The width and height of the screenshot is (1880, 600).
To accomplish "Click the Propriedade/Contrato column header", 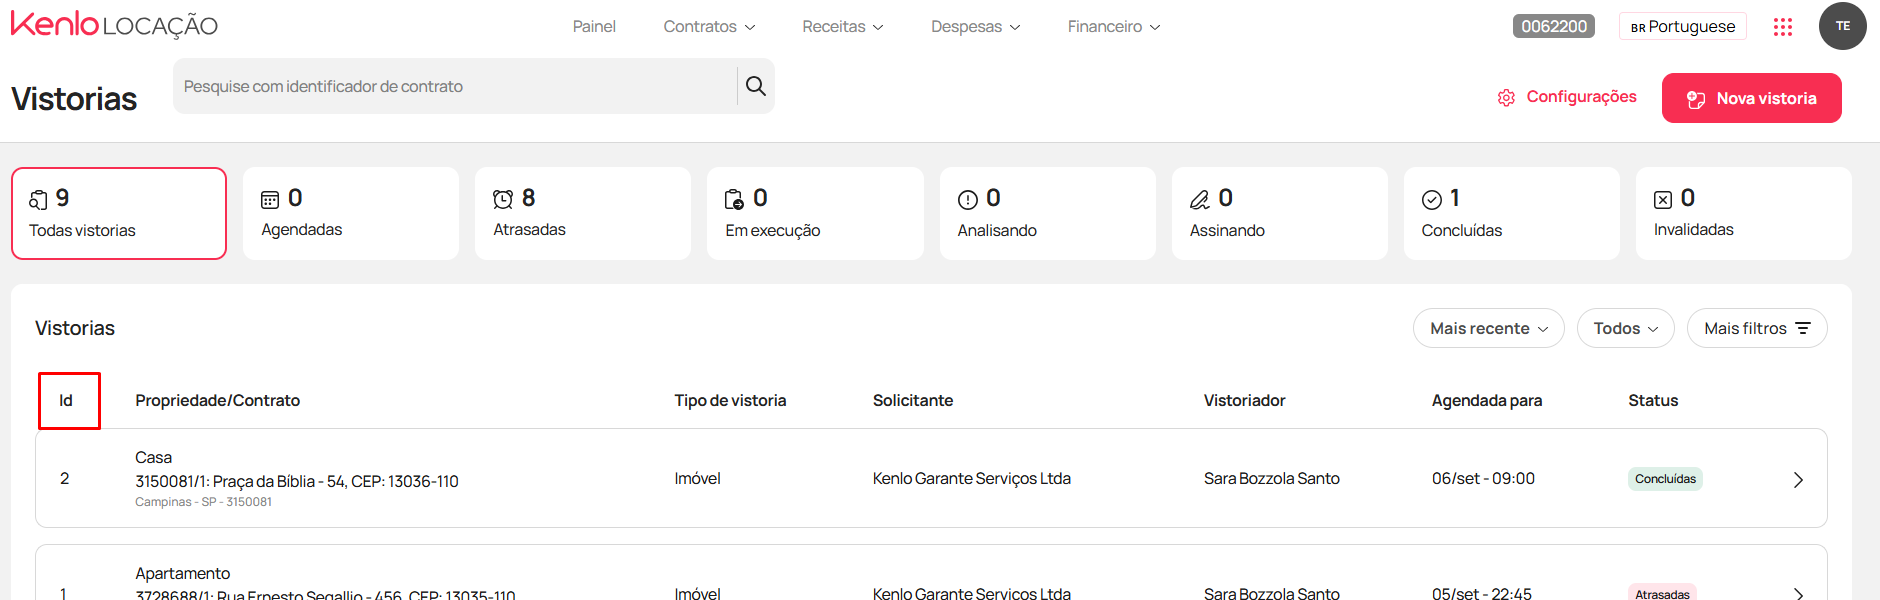I will pyautogui.click(x=218, y=400).
